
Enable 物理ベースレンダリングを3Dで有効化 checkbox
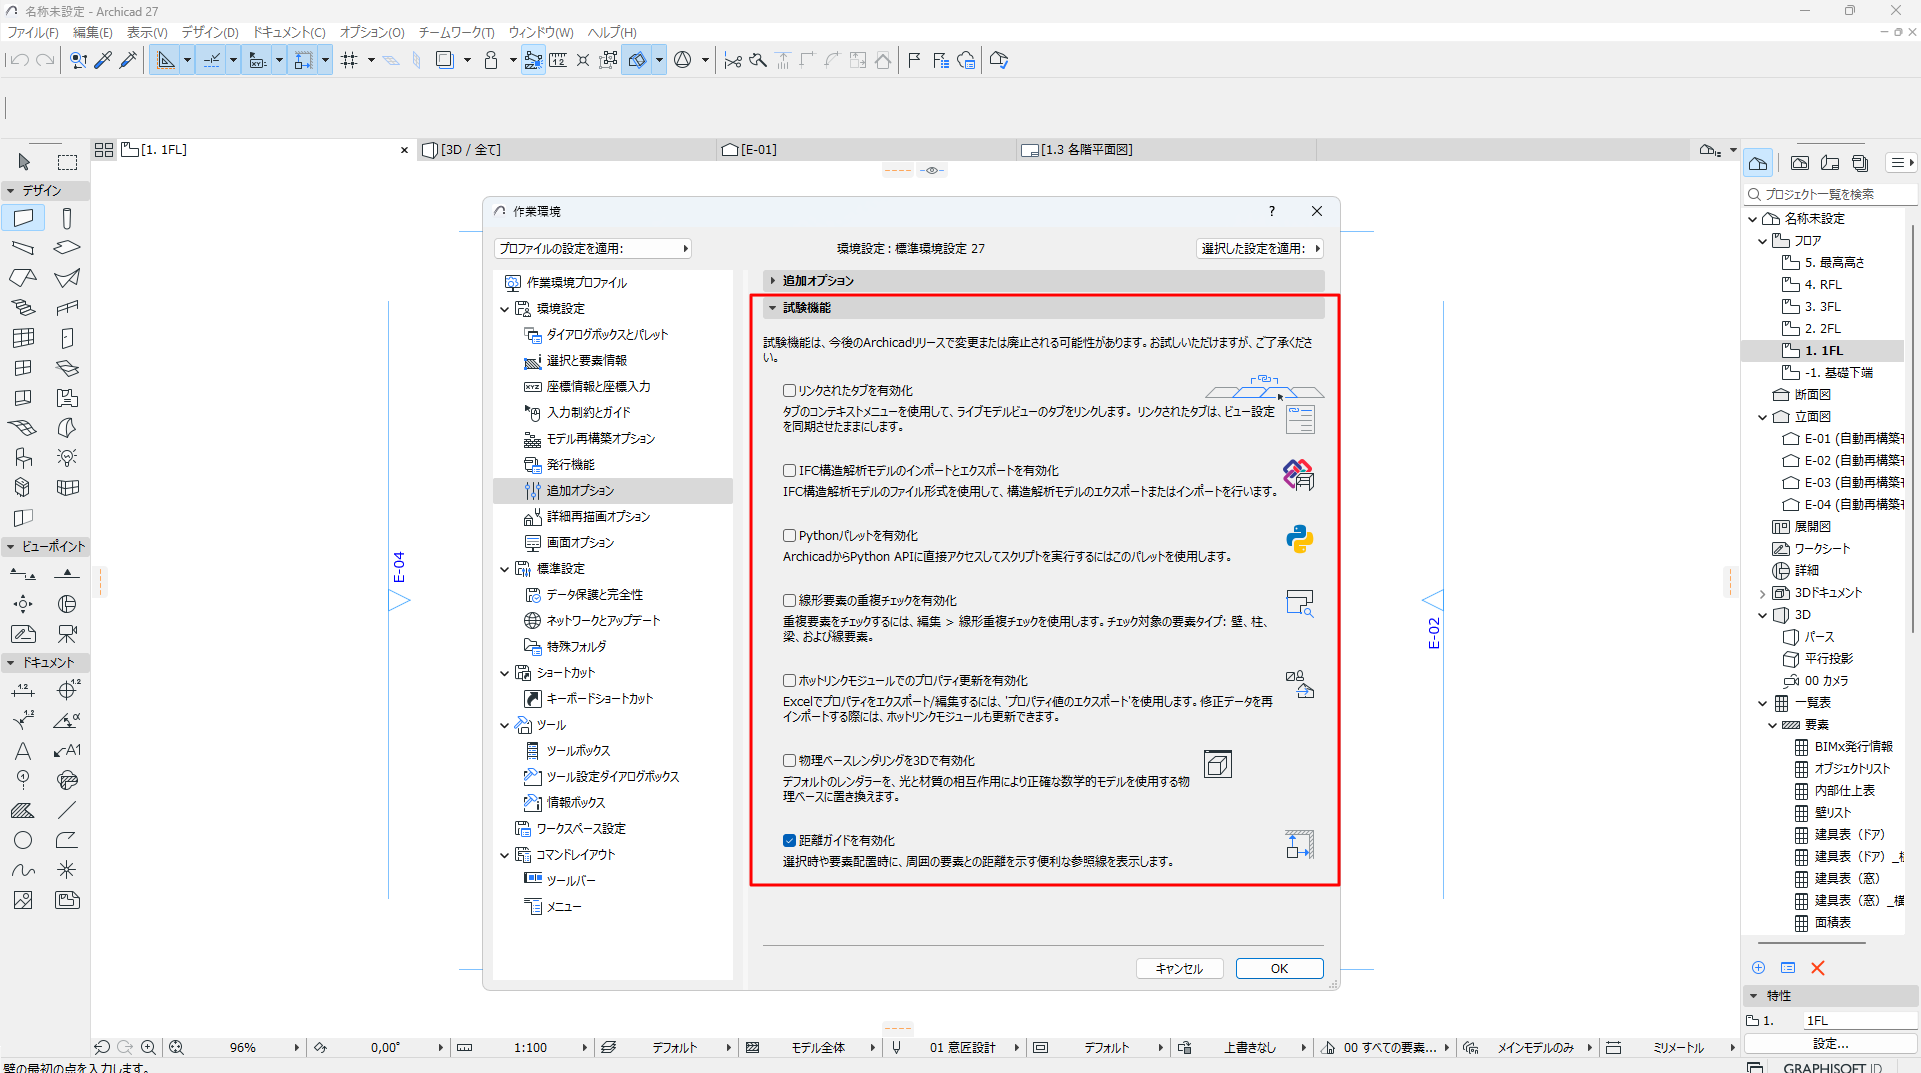789,760
